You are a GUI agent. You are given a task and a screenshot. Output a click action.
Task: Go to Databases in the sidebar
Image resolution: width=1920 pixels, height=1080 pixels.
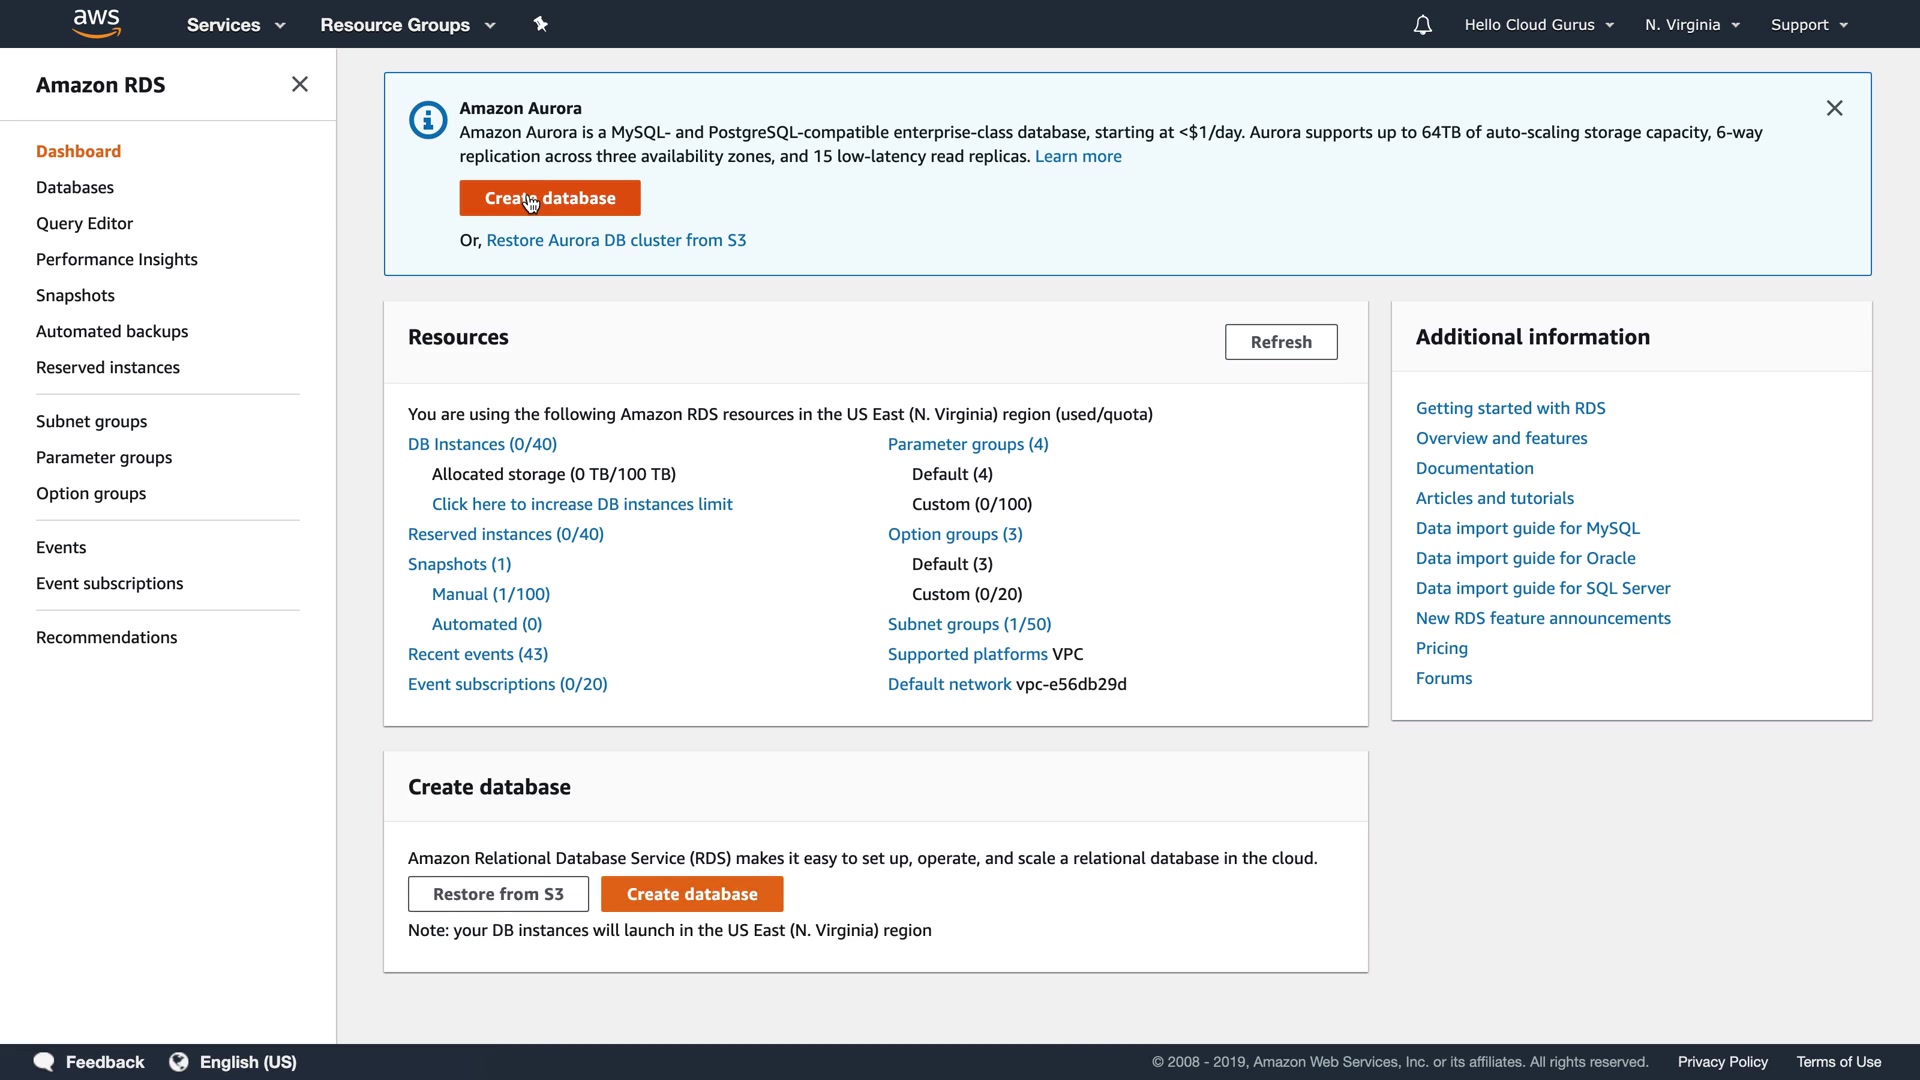75,187
